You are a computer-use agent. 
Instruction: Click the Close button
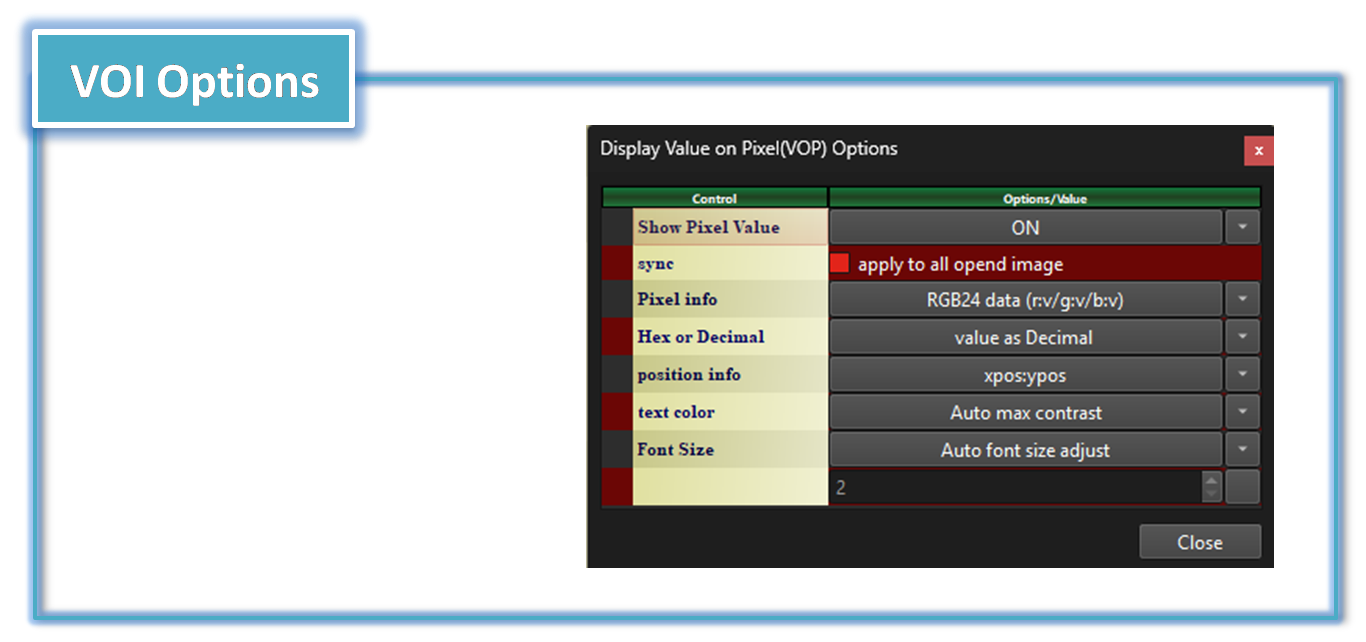coord(1200,542)
